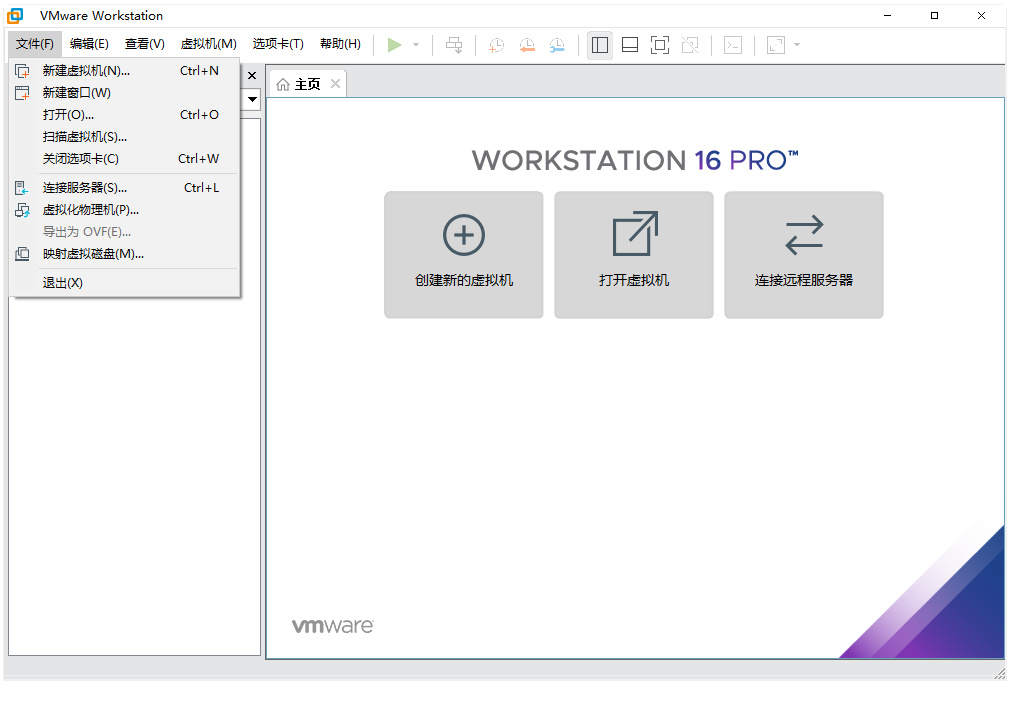Click the Unity mode toolbar icon
The height and width of the screenshot is (705, 1020).
click(x=689, y=45)
